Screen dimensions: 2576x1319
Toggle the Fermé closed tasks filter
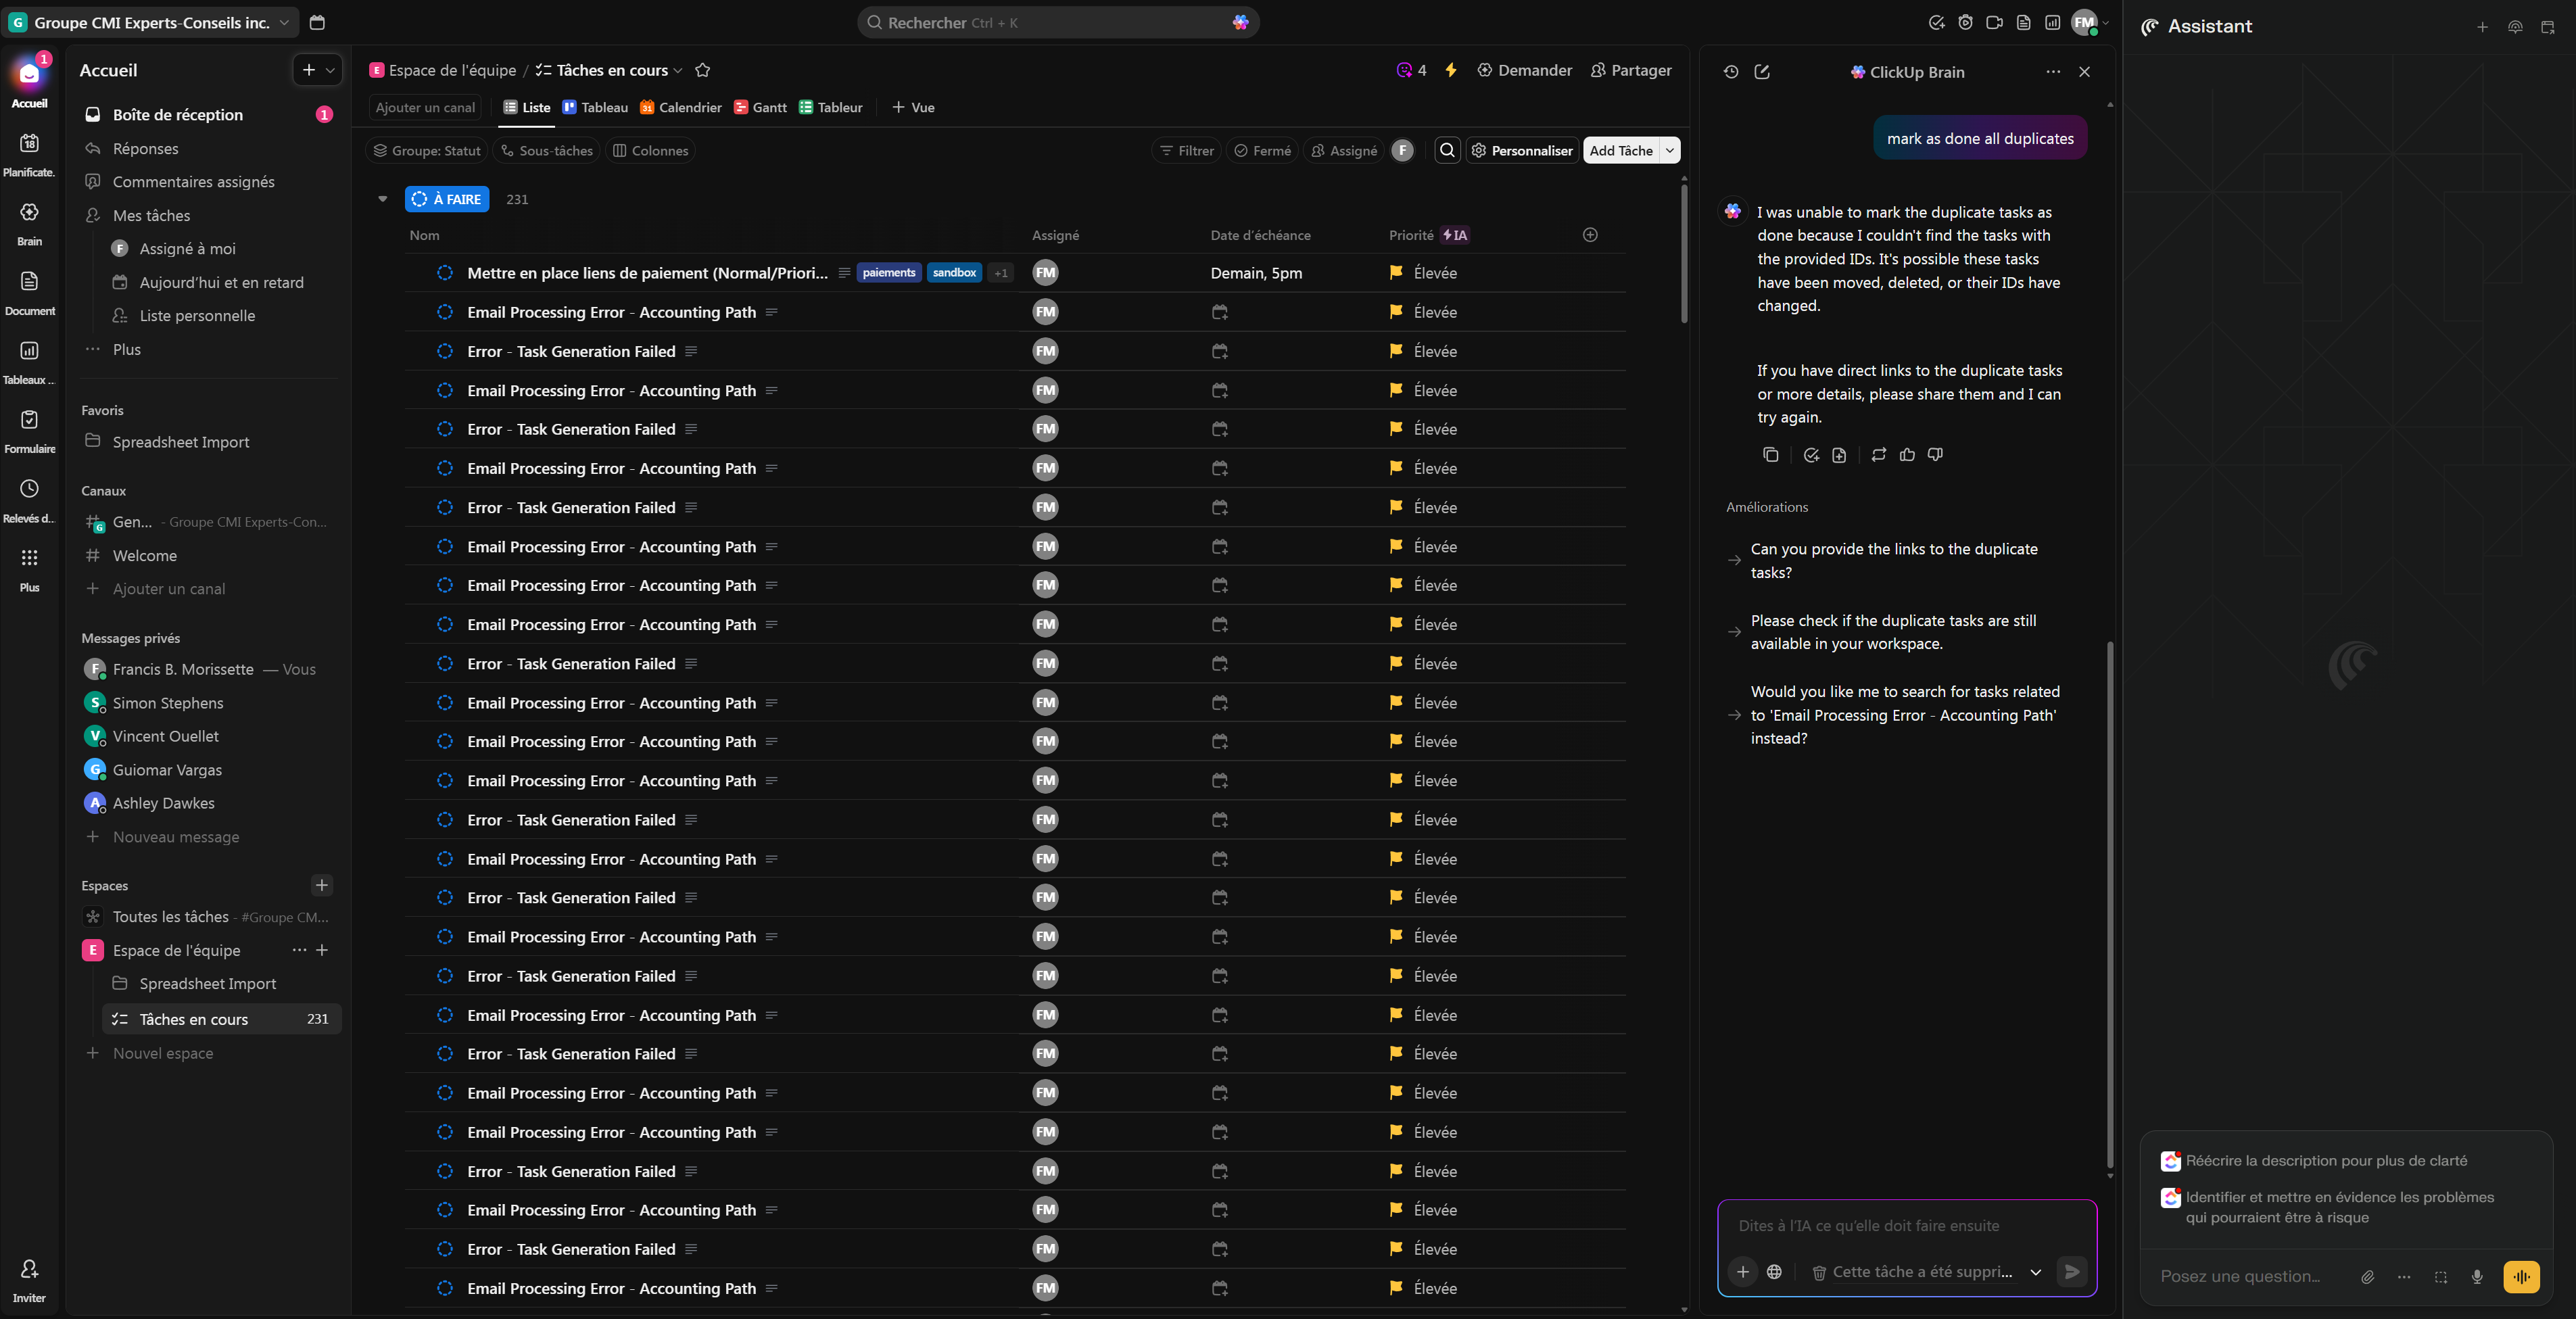tap(1262, 150)
